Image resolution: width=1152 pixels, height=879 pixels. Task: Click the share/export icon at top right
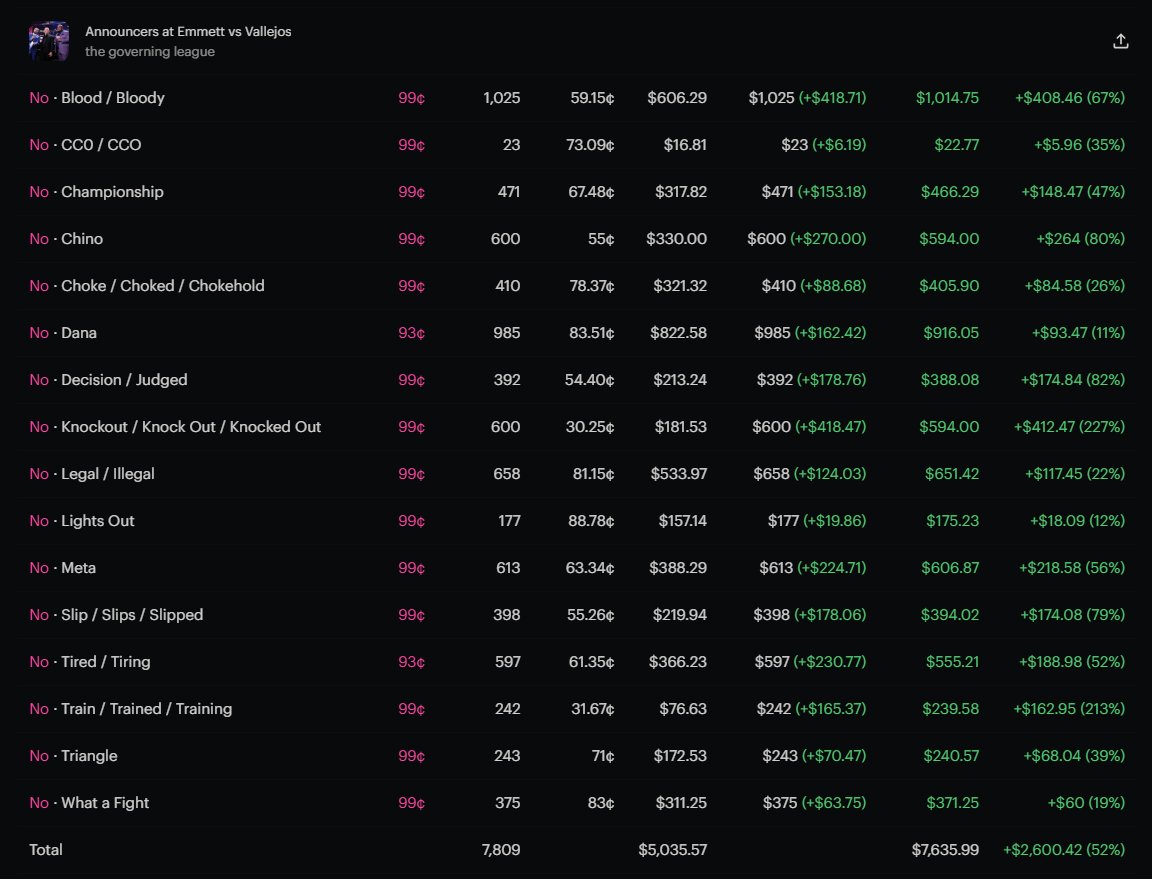click(x=1120, y=41)
